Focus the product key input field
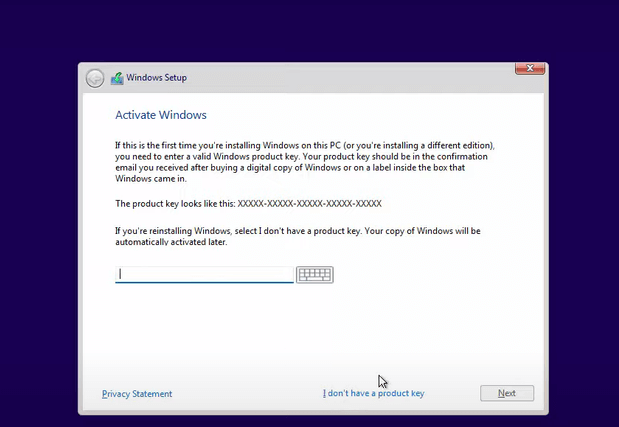 click(x=204, y=275)
